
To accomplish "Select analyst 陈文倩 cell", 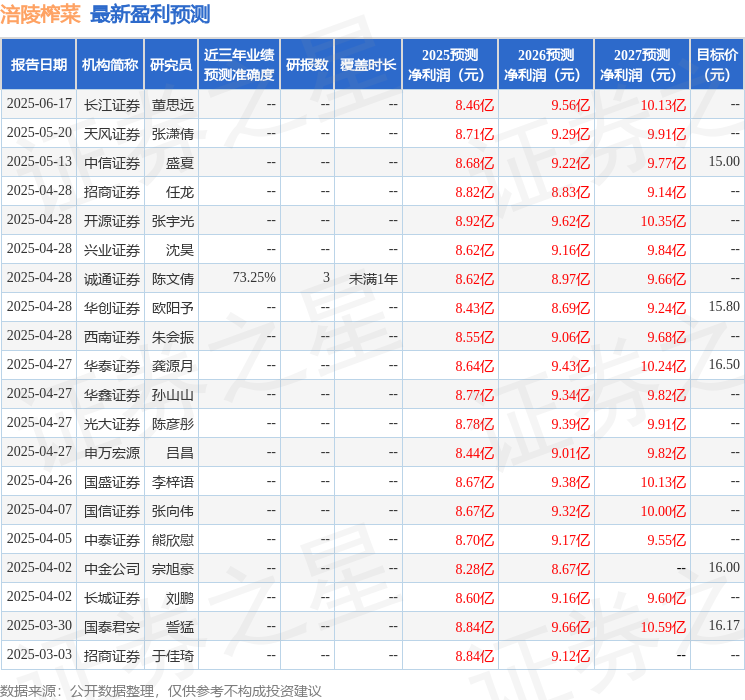I will (x=172, y=279).
